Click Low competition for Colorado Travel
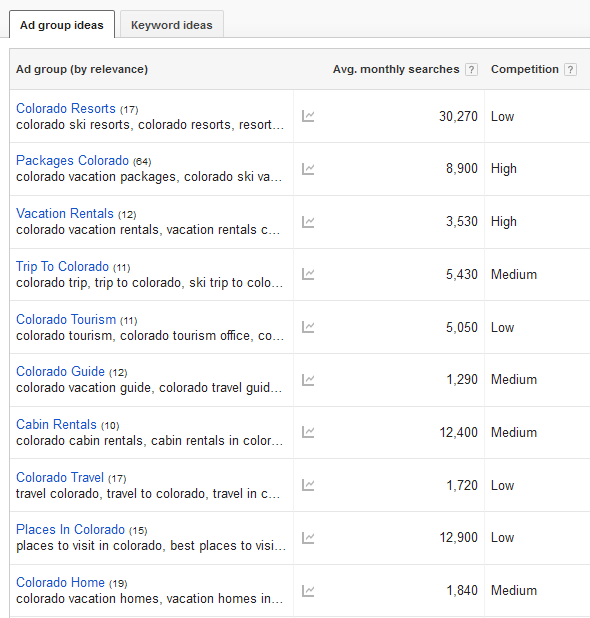The height and width of the screenshot is (618, 590). point(502,485)
